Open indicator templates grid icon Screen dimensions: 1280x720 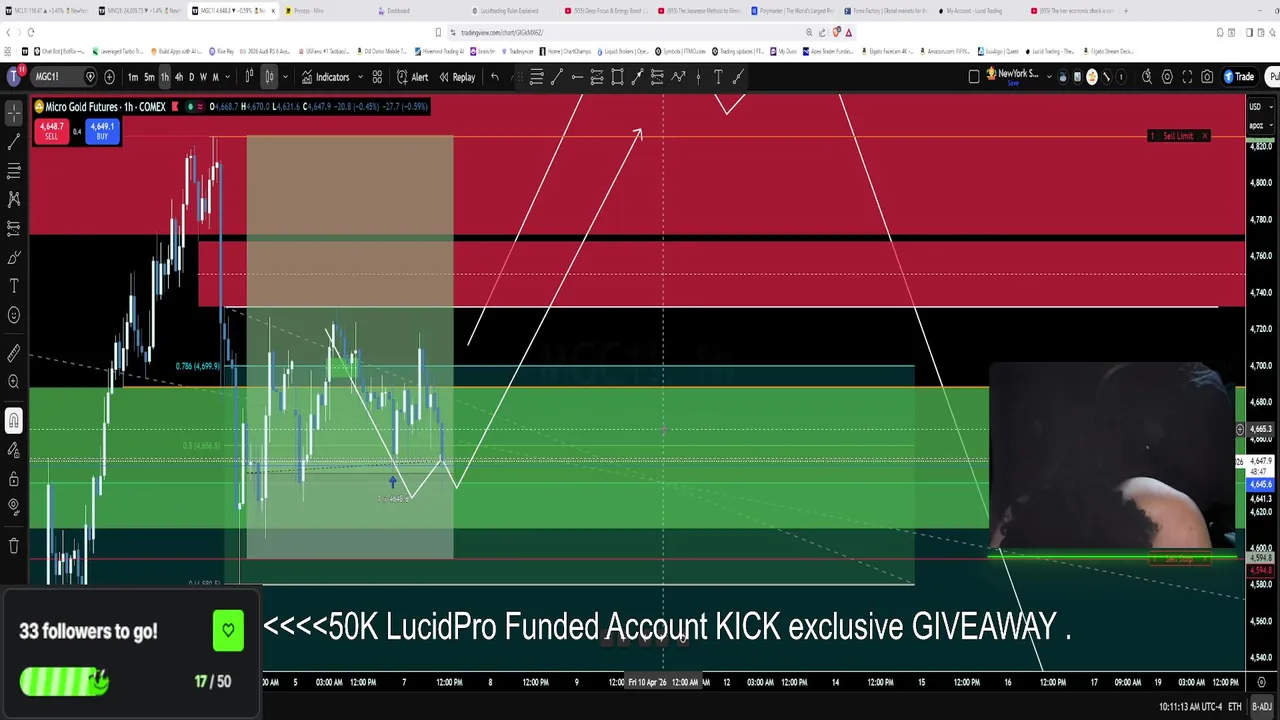point(377,77)
